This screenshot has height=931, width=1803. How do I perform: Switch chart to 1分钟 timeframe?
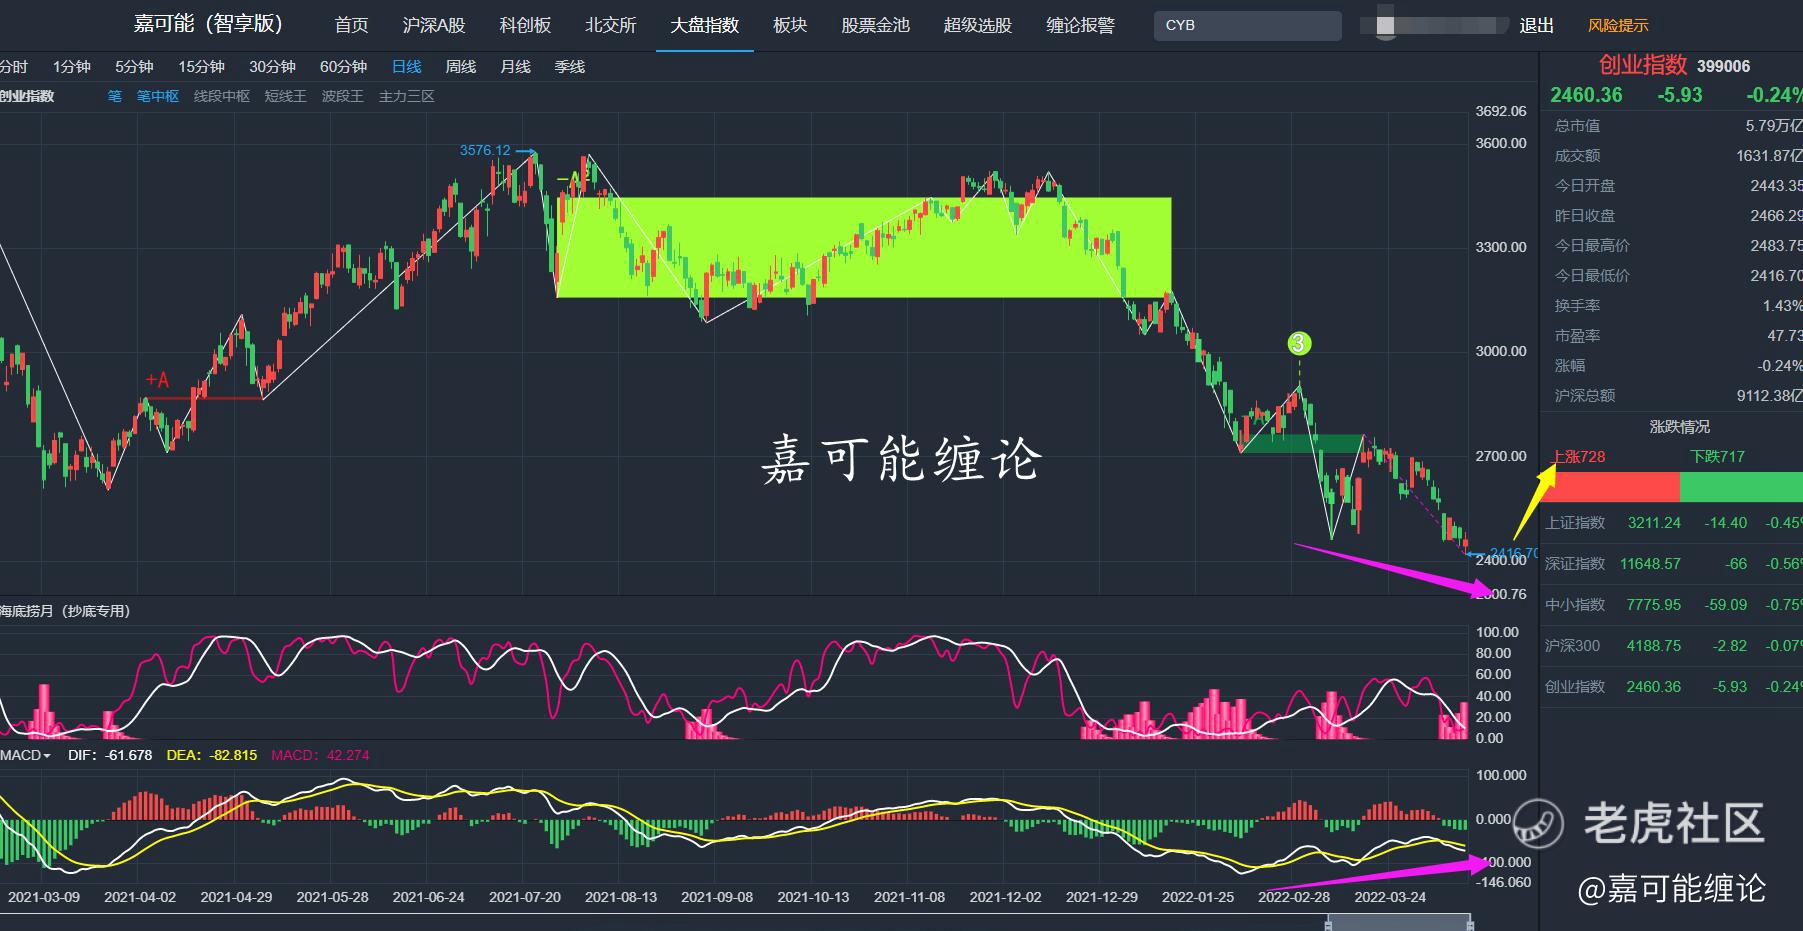72,67
